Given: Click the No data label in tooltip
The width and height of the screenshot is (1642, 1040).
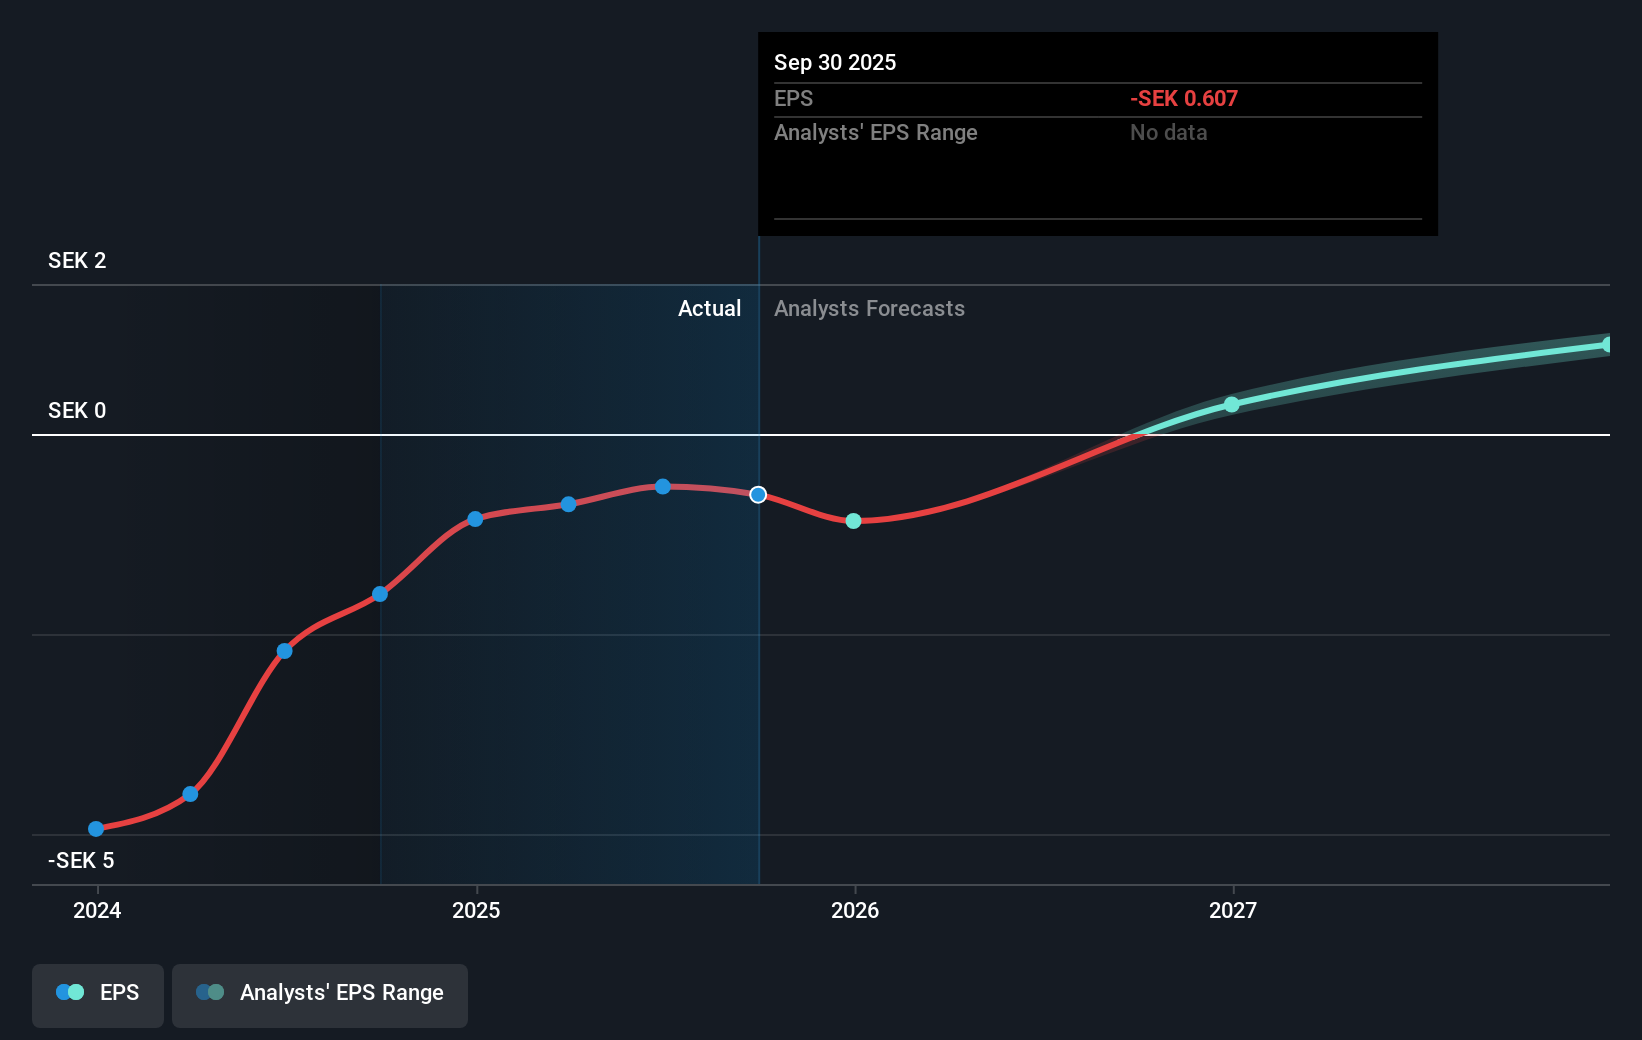Looking at the screenshot, I should pyautogui.click(x=1168, y=132).
